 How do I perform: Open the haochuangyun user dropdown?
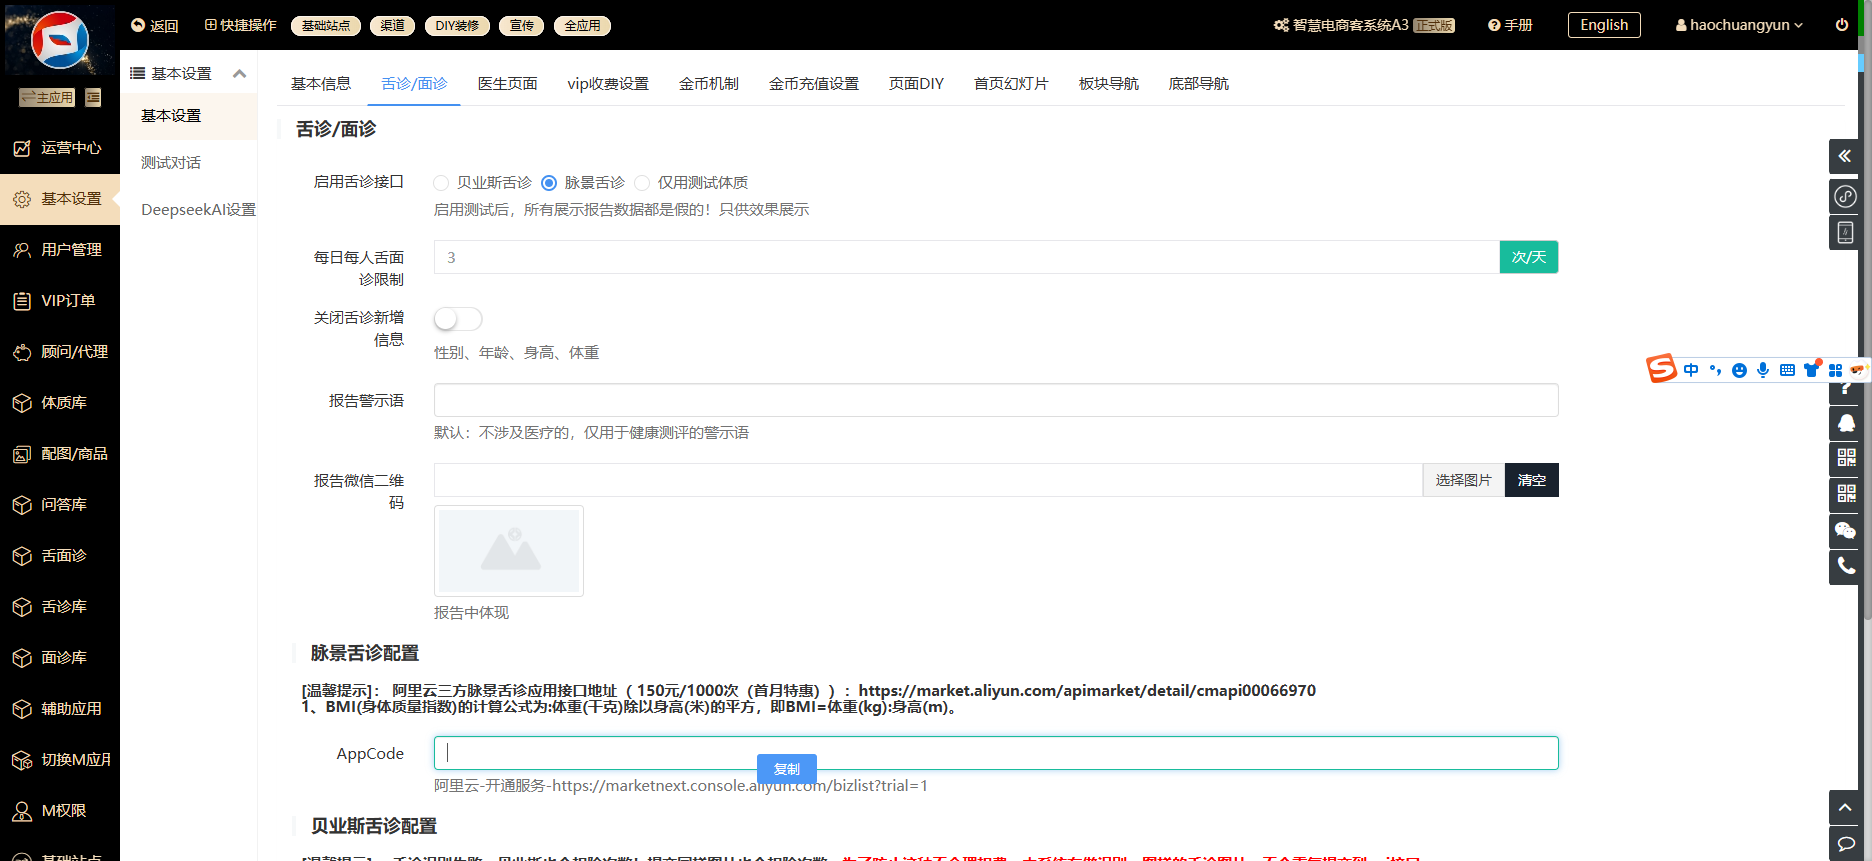(1739, 25)
